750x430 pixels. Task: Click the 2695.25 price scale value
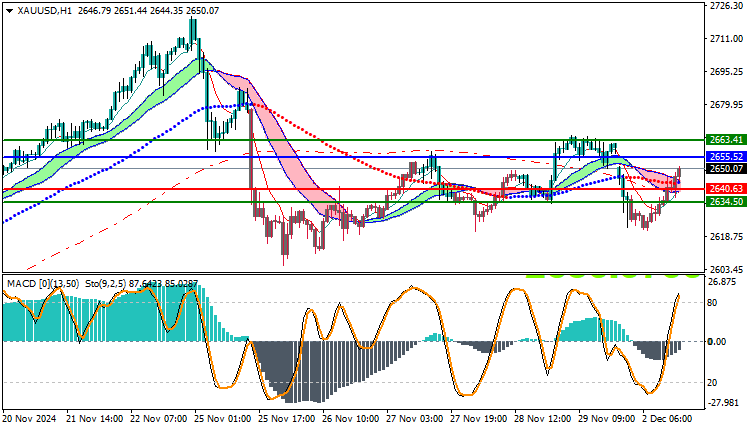click(x=727, y=72)
